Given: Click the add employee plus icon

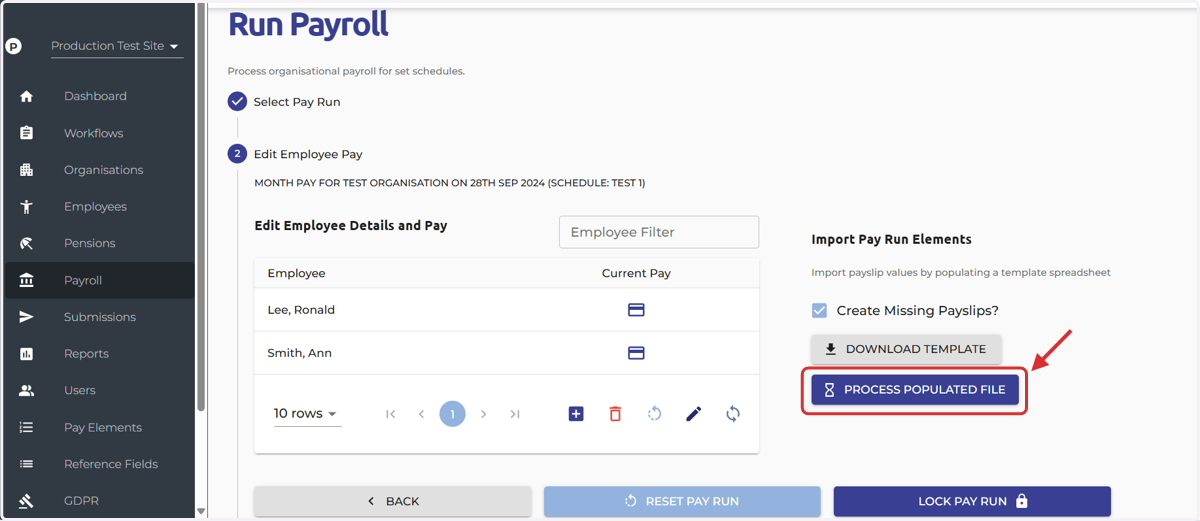Looking at the screenshot, I should 576,414.
